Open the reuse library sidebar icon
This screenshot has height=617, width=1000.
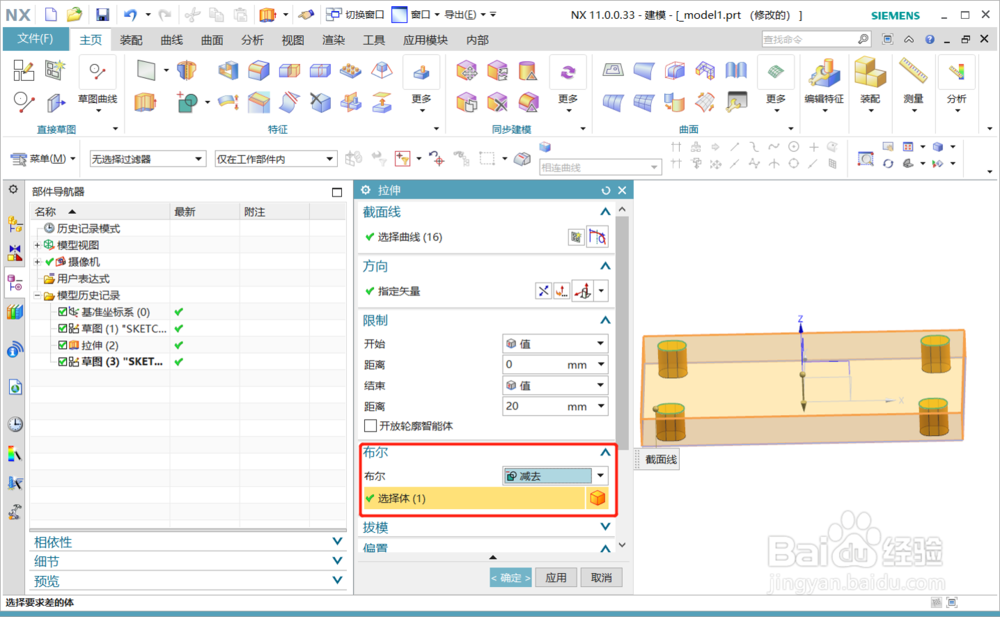[x=15, y=313]
